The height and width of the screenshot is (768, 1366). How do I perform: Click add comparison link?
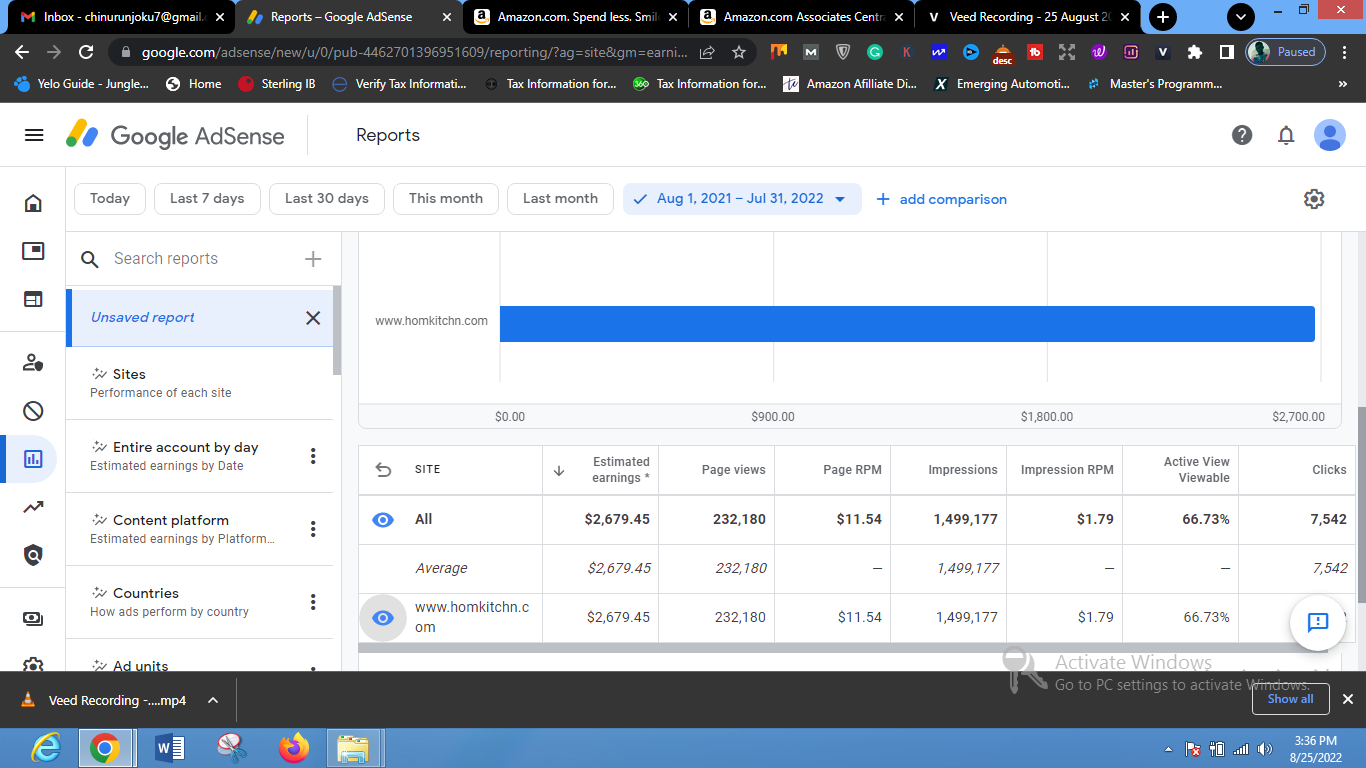coord(941,199)
